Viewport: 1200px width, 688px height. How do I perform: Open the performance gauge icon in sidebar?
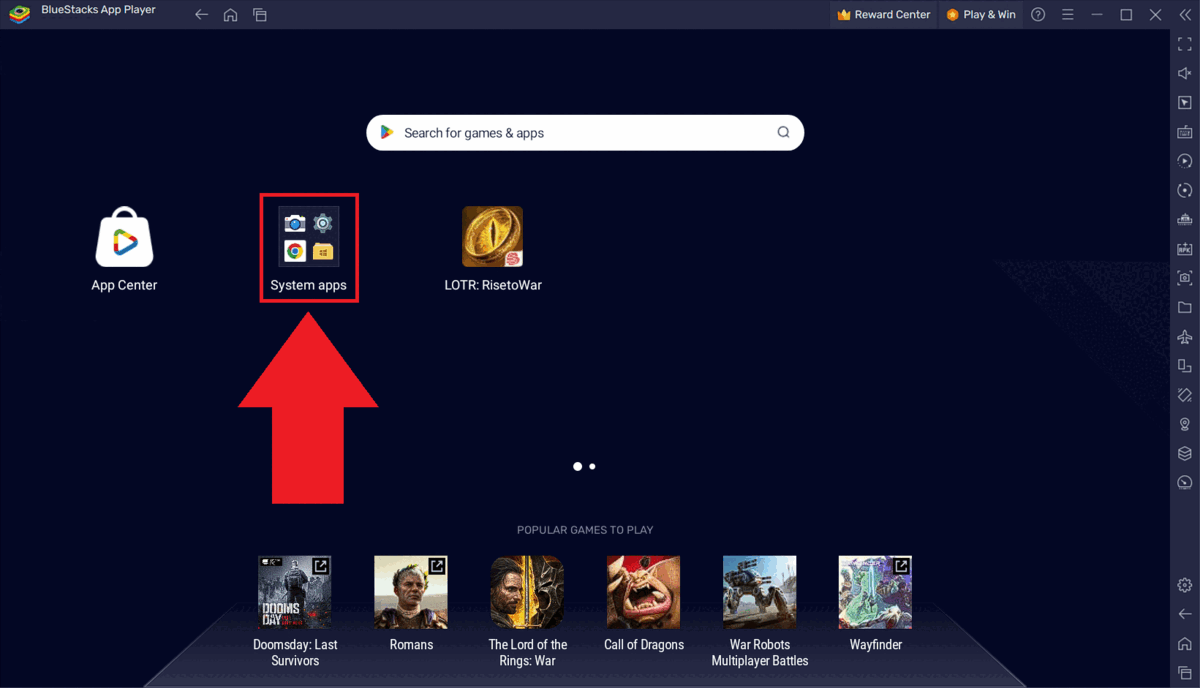[x=1185, y=483]
